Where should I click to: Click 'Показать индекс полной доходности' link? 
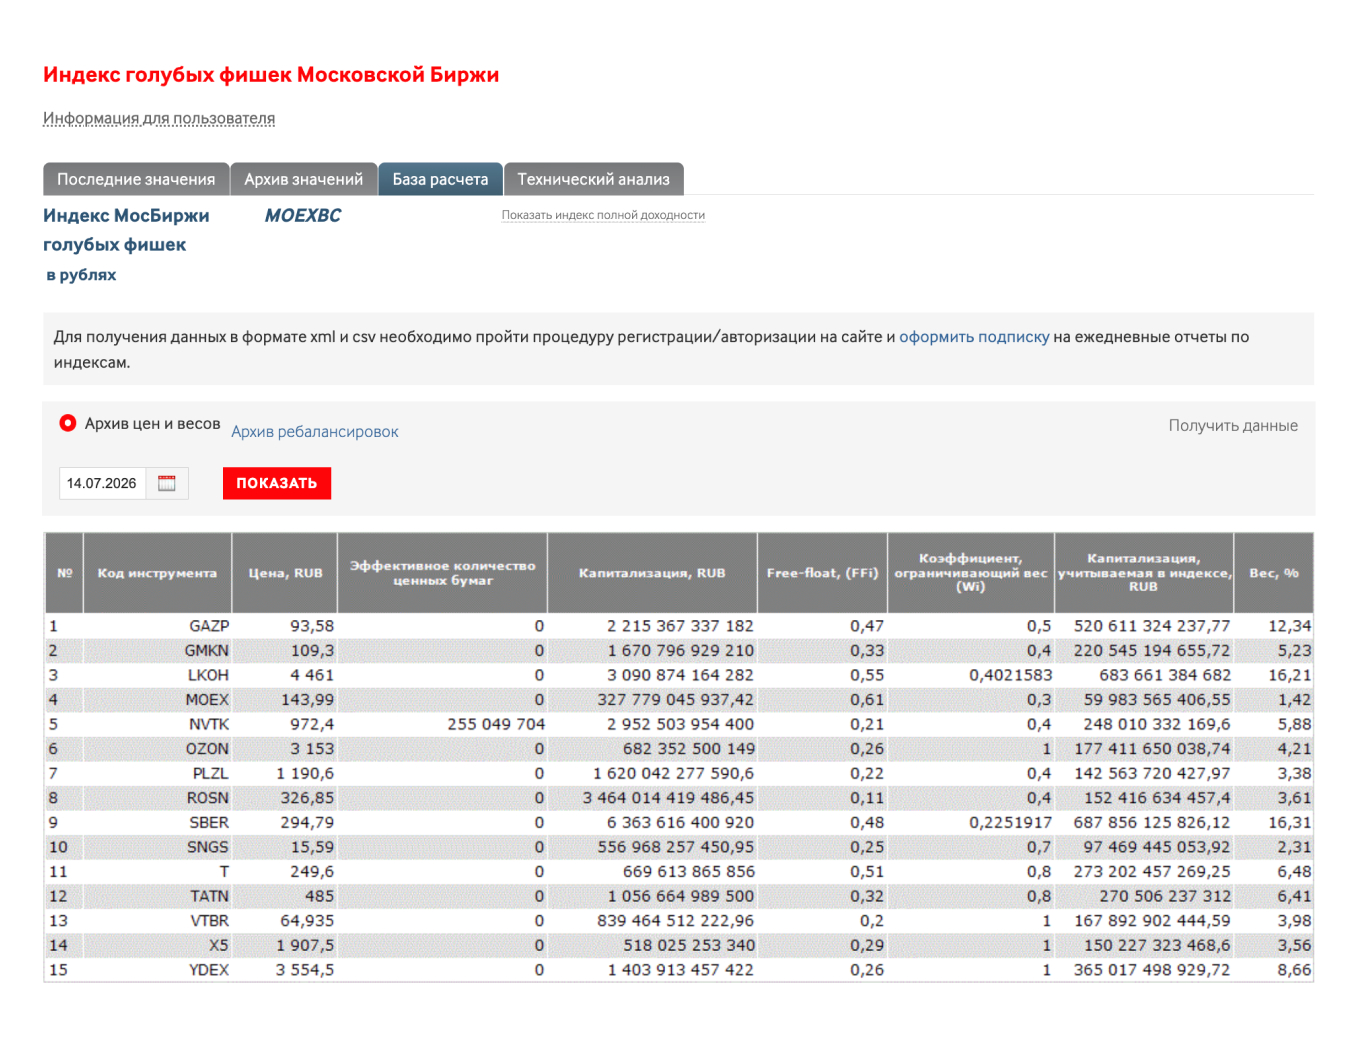(x=603, y=215)
